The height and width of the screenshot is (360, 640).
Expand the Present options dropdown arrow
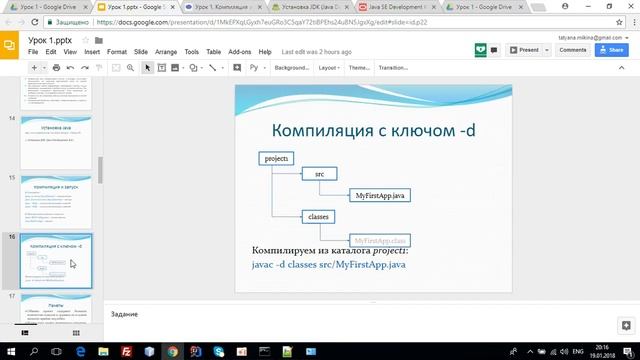(547, 50)
